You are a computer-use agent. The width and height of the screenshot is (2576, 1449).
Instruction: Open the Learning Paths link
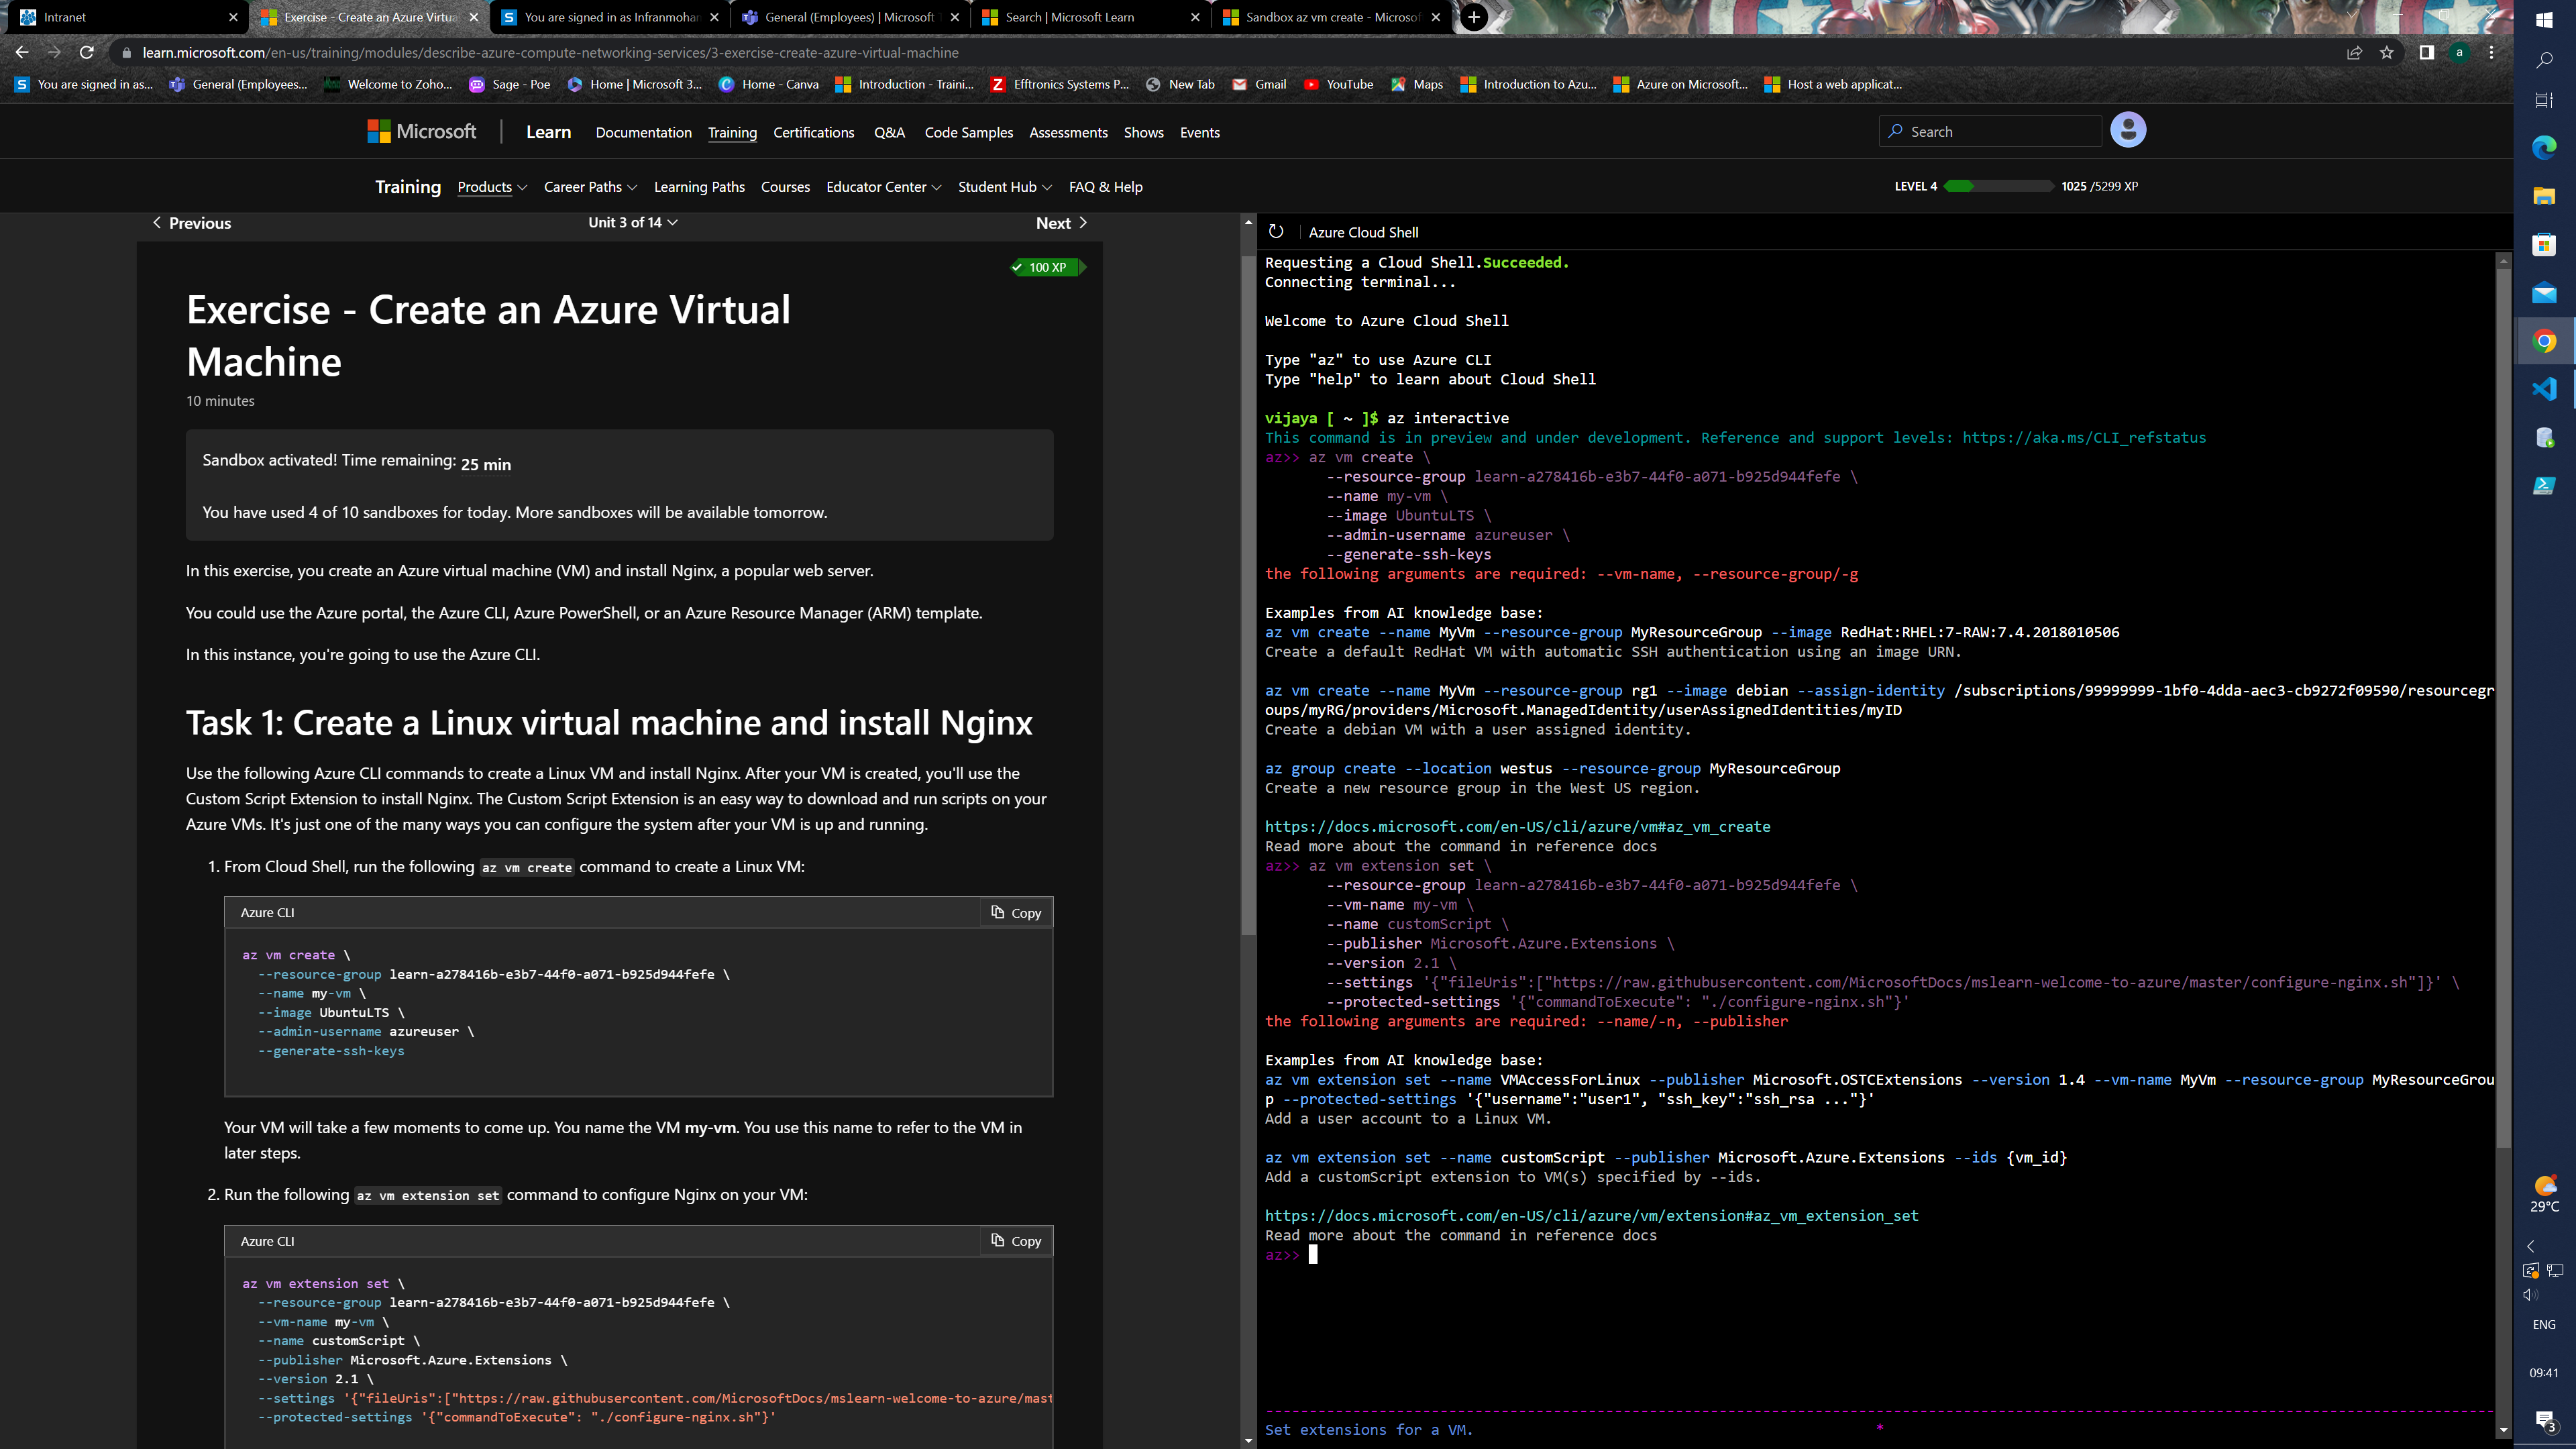(699, 187)
